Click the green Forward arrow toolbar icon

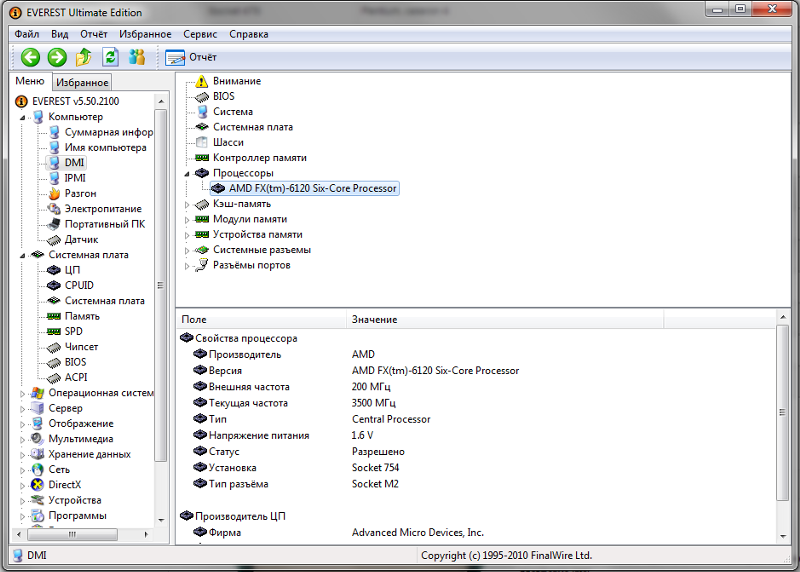pos(57,57)
